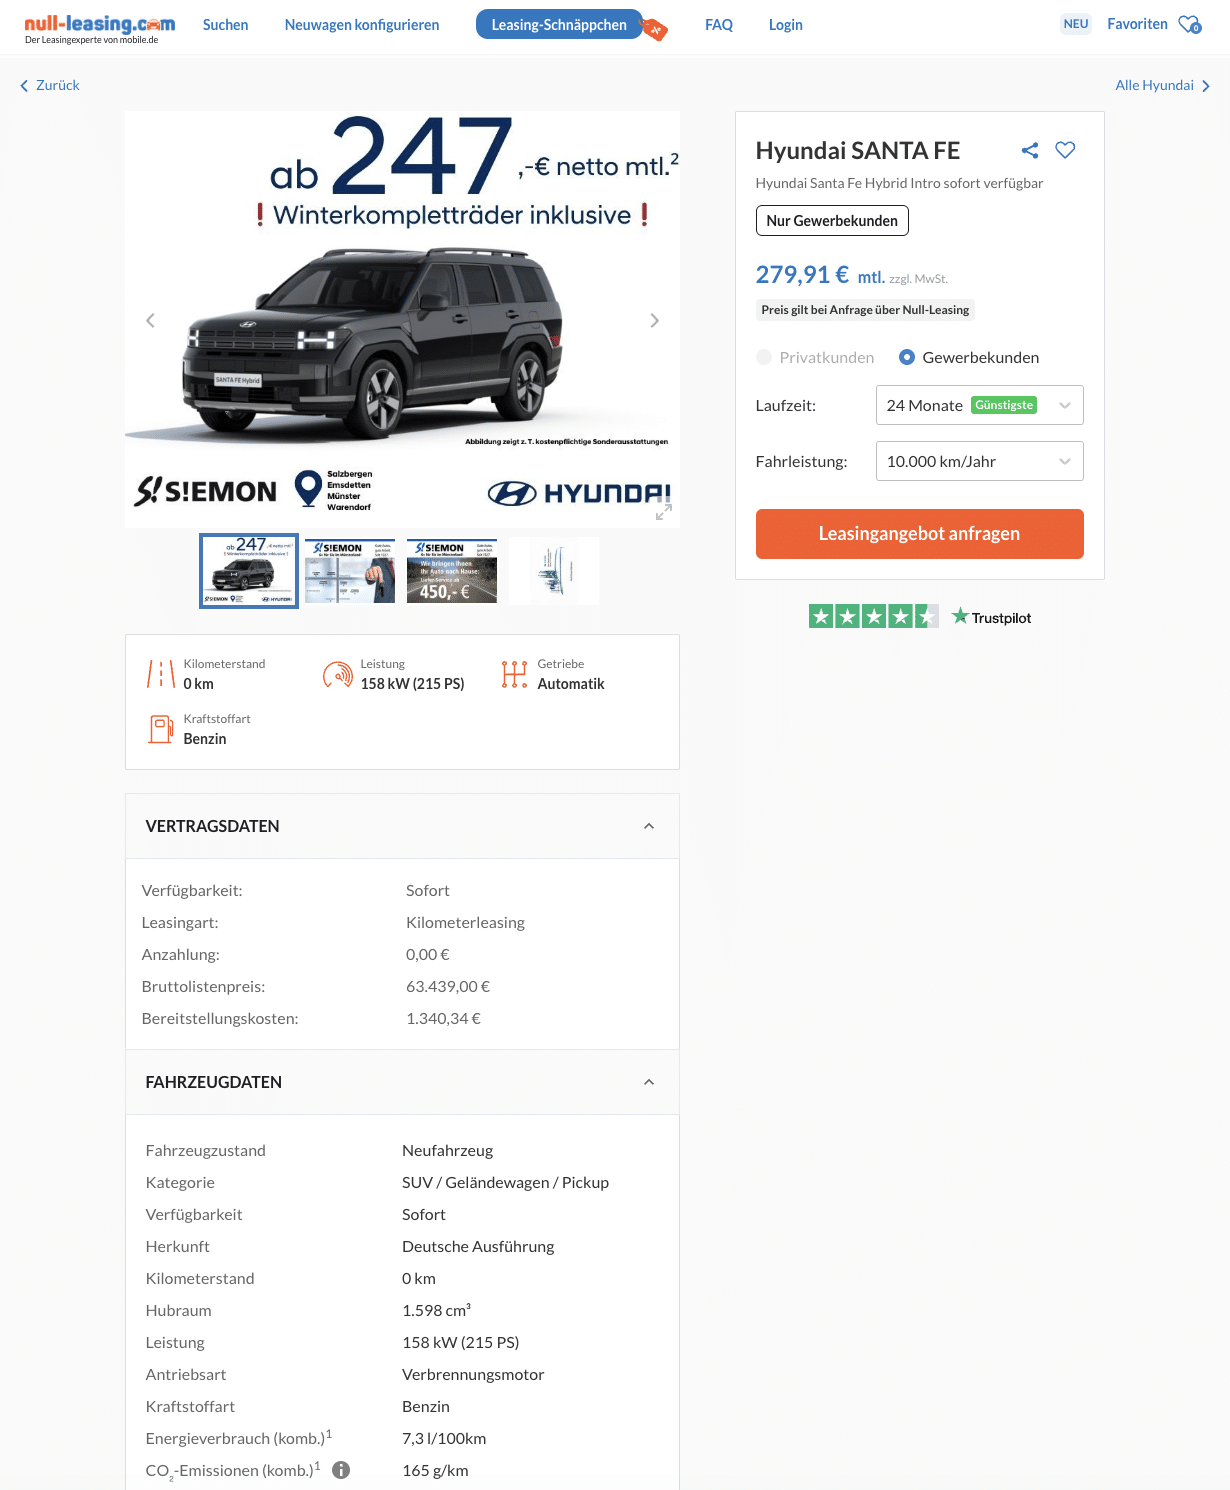This screenshot has height=1490, width=1230.
Task: Open fullscreen view of the car image
Action: [x=663, y=511]
